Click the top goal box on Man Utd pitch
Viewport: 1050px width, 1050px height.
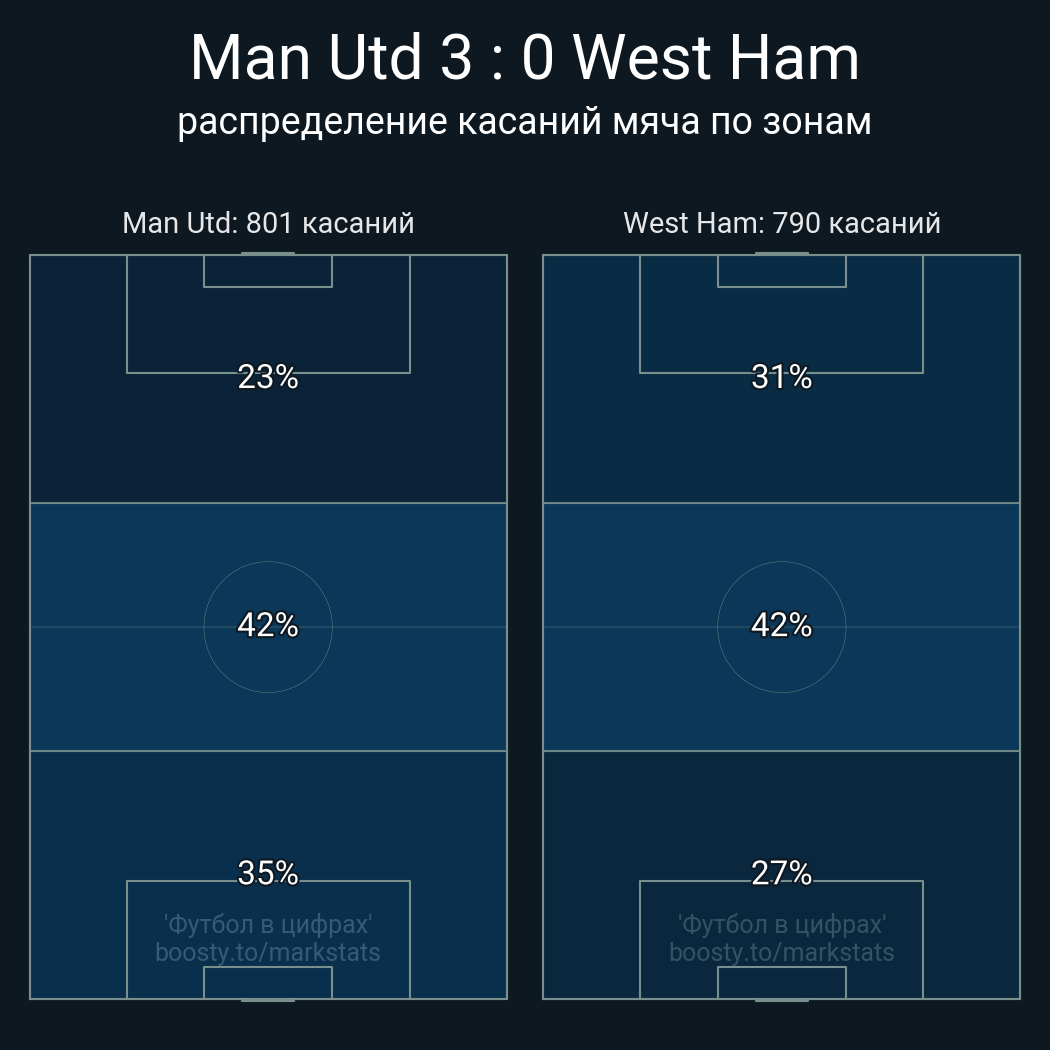(x=268, y=271)
